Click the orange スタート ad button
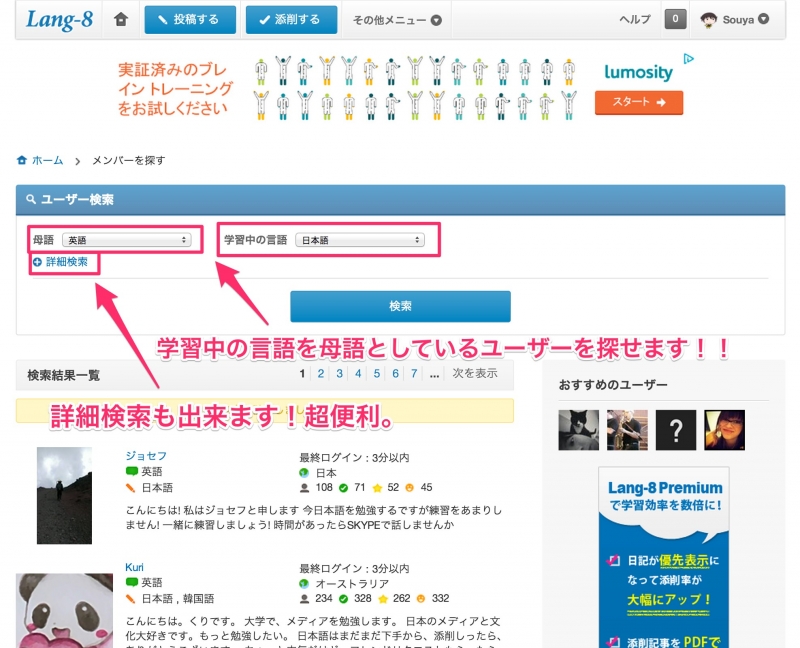Image resolution: width=800 pixels, height=648 pixels. [x=638, y=102]
